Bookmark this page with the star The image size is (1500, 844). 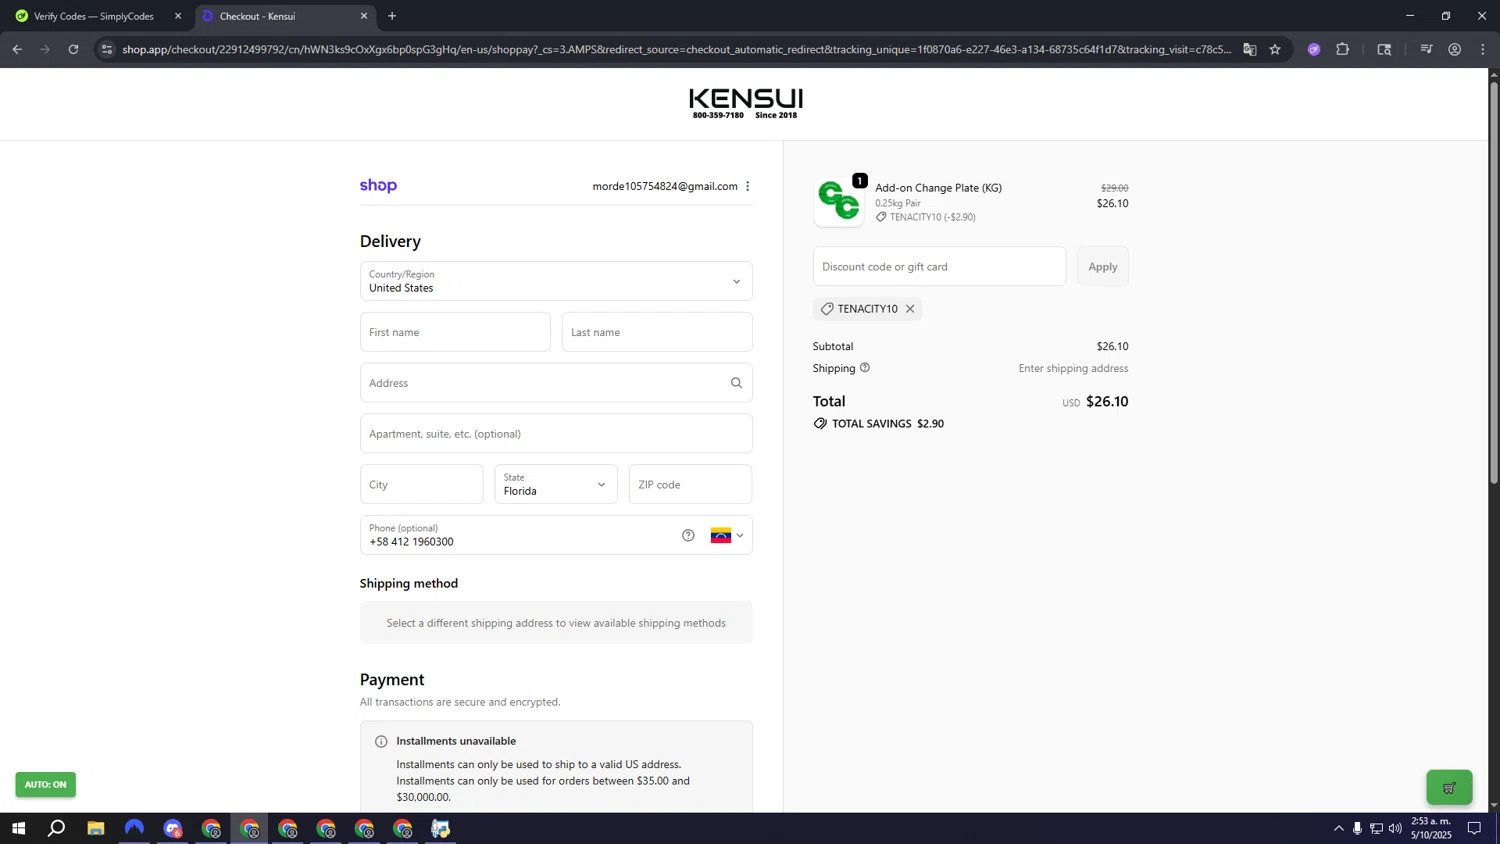[1275, 49]
